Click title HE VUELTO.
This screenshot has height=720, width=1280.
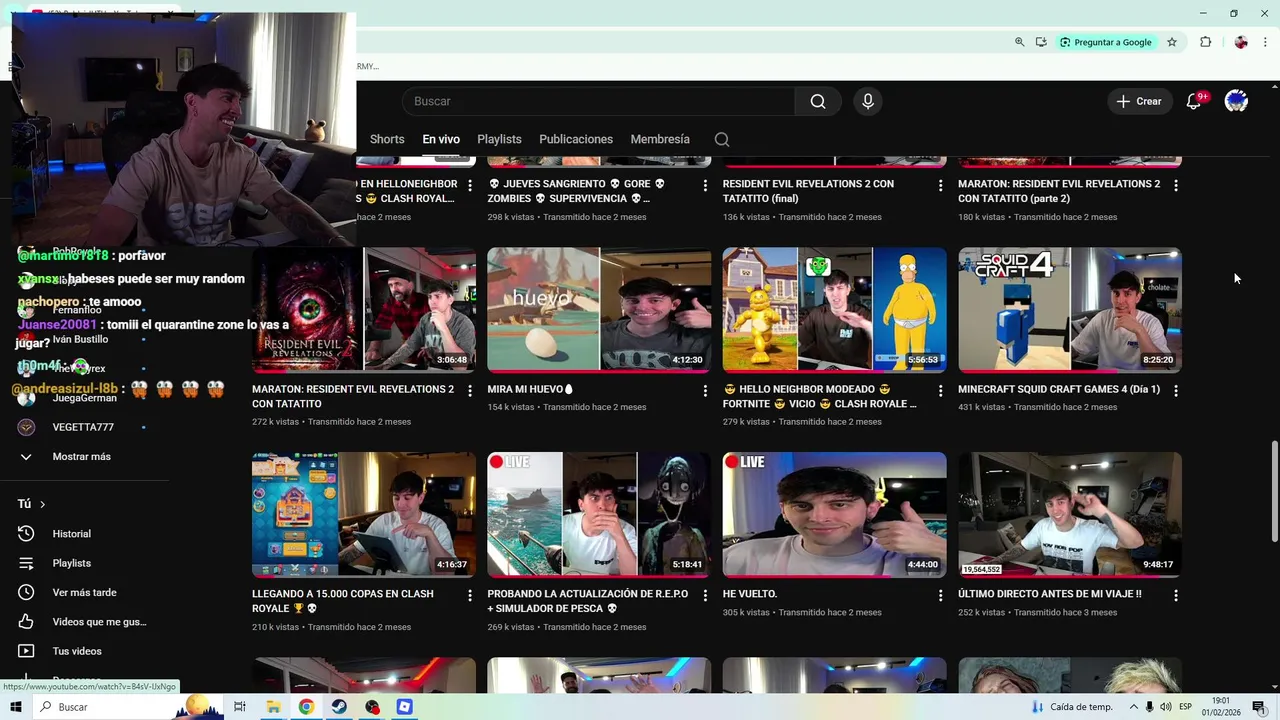[750, 594]
